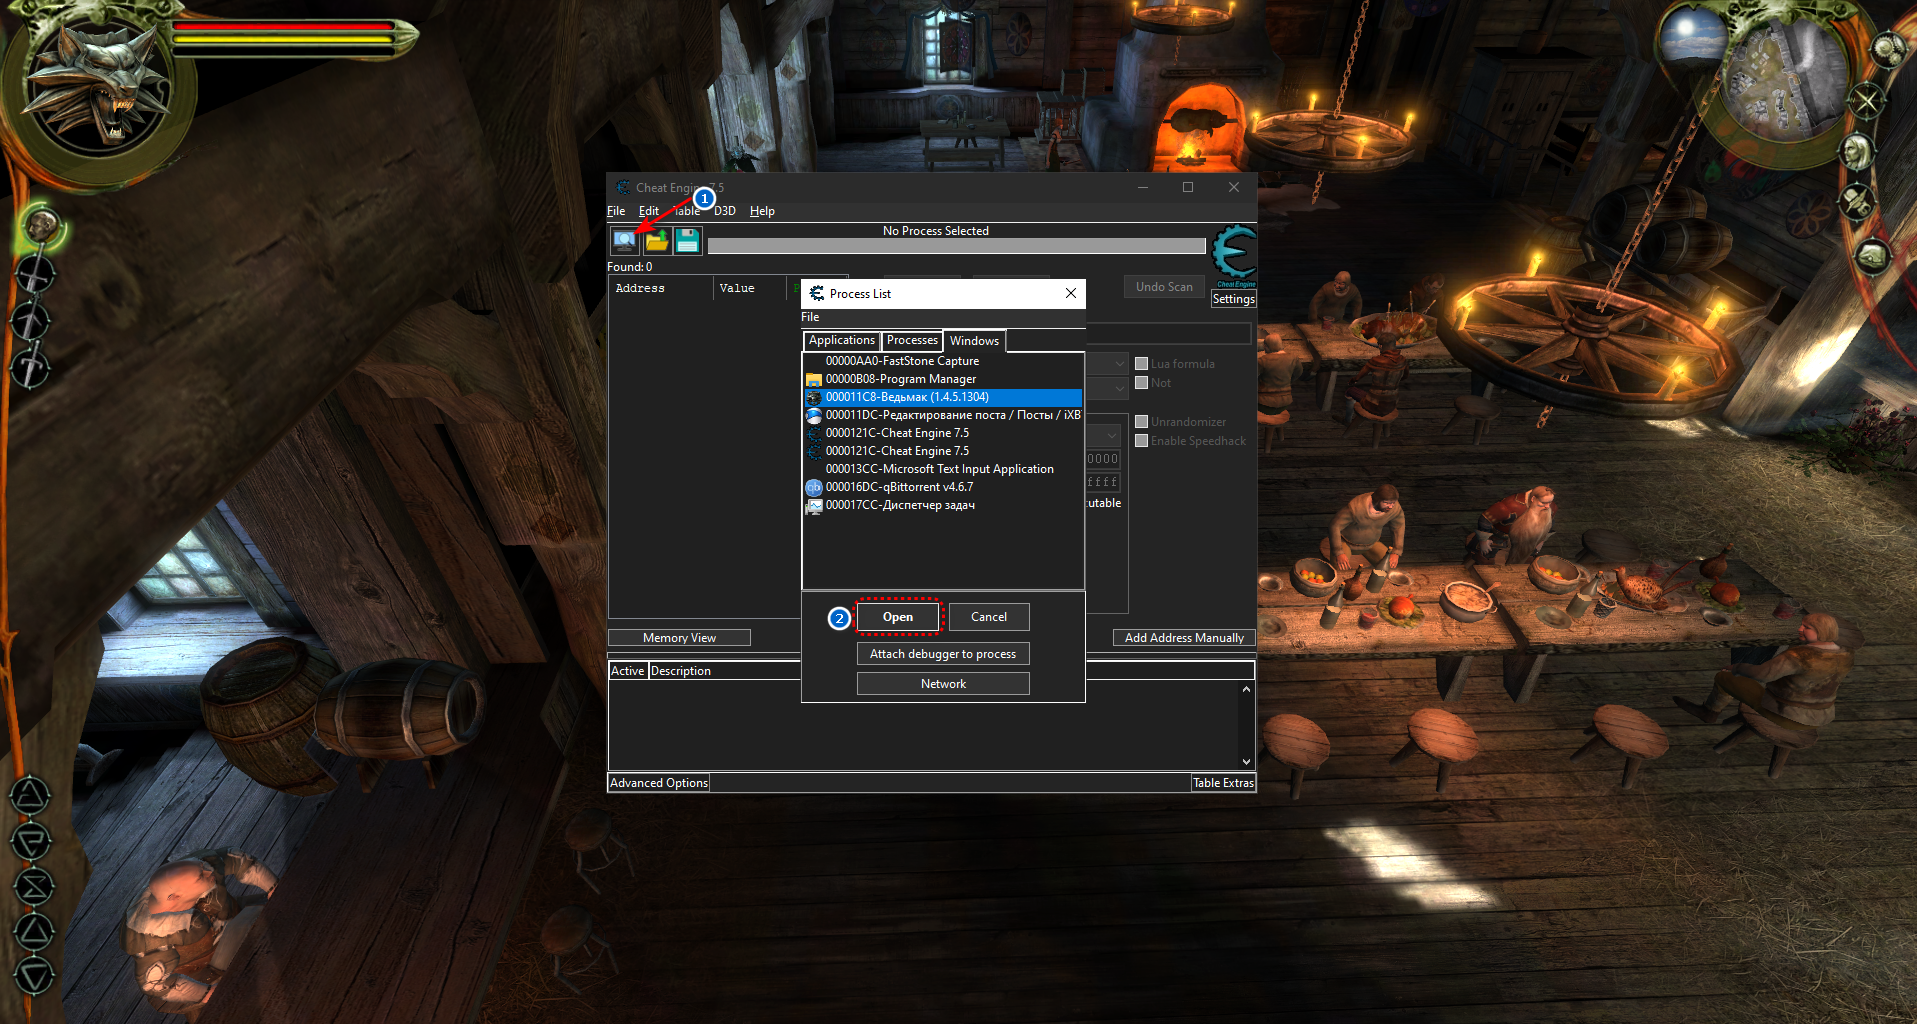Viewport: 1917px width, 1024px height.
Task: Enable the Lua formula checkbox
Action: [x=1141, y=364]
